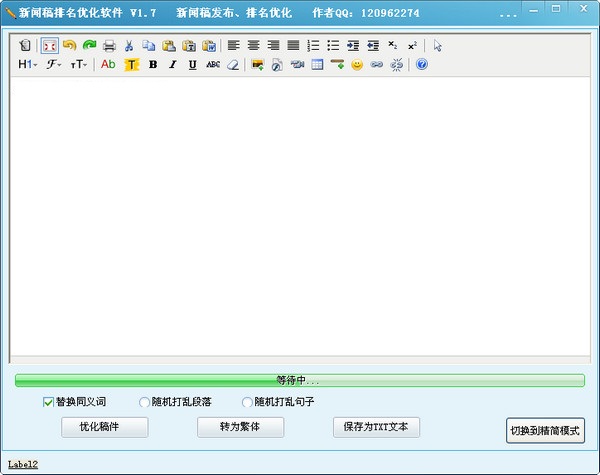Undo the last edit
This screenshot has height=475, width=600.
pyautogui.click(x=69, y=46)
